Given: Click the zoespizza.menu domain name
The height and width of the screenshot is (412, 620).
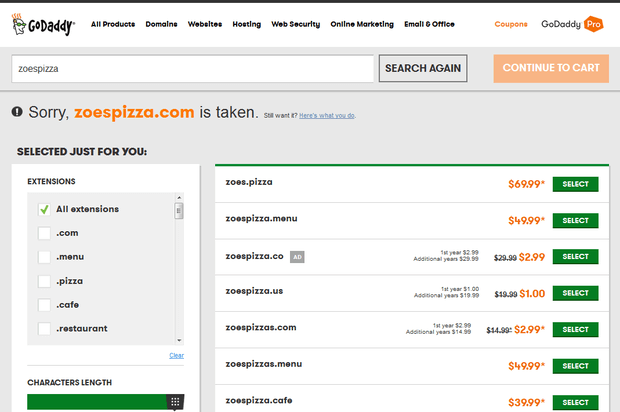Looking at the screenshot, I should tap(261, 219).
